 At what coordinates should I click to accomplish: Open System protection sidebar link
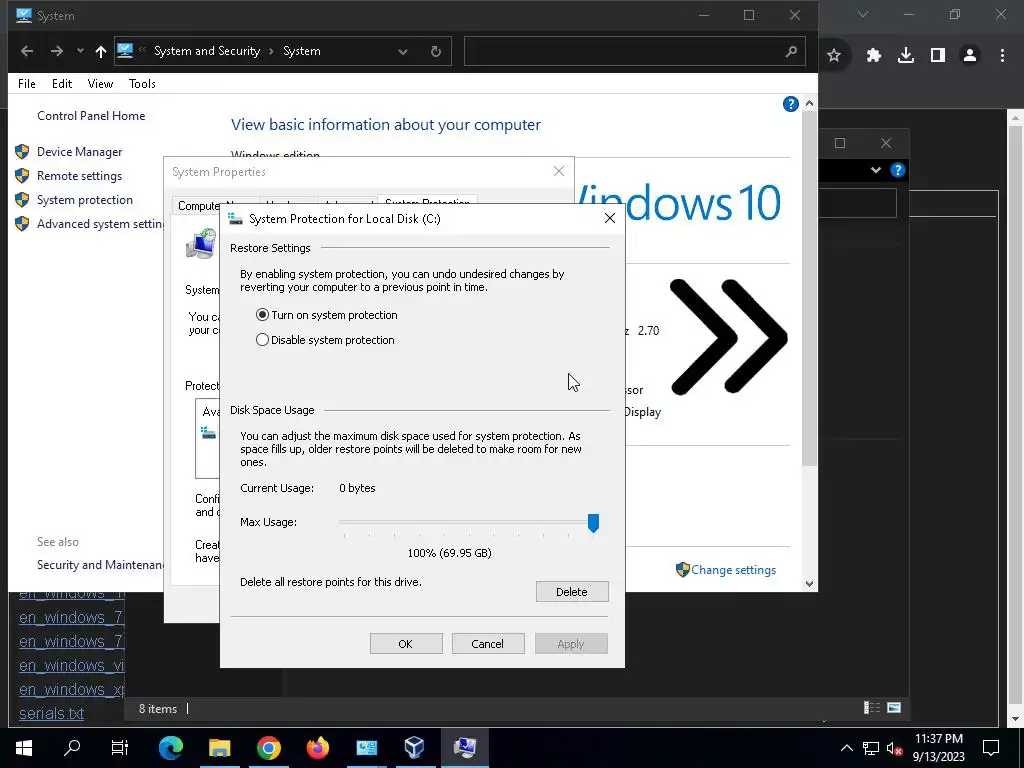click(x=85, y=200)
